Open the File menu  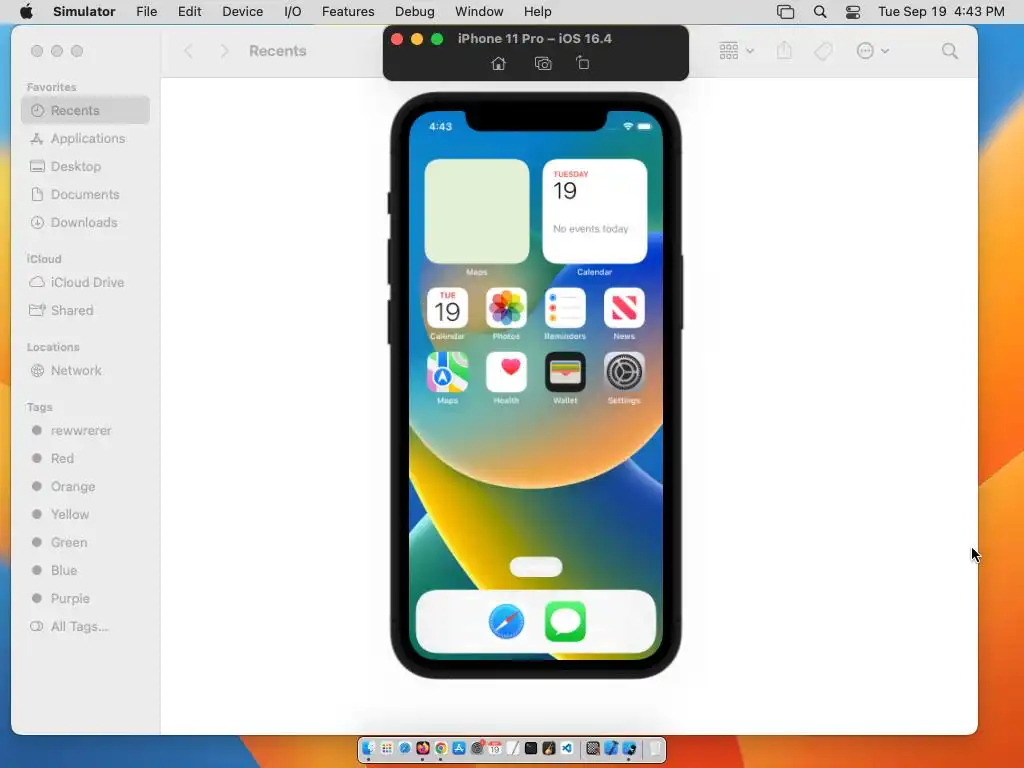click(x=146, y=12)
